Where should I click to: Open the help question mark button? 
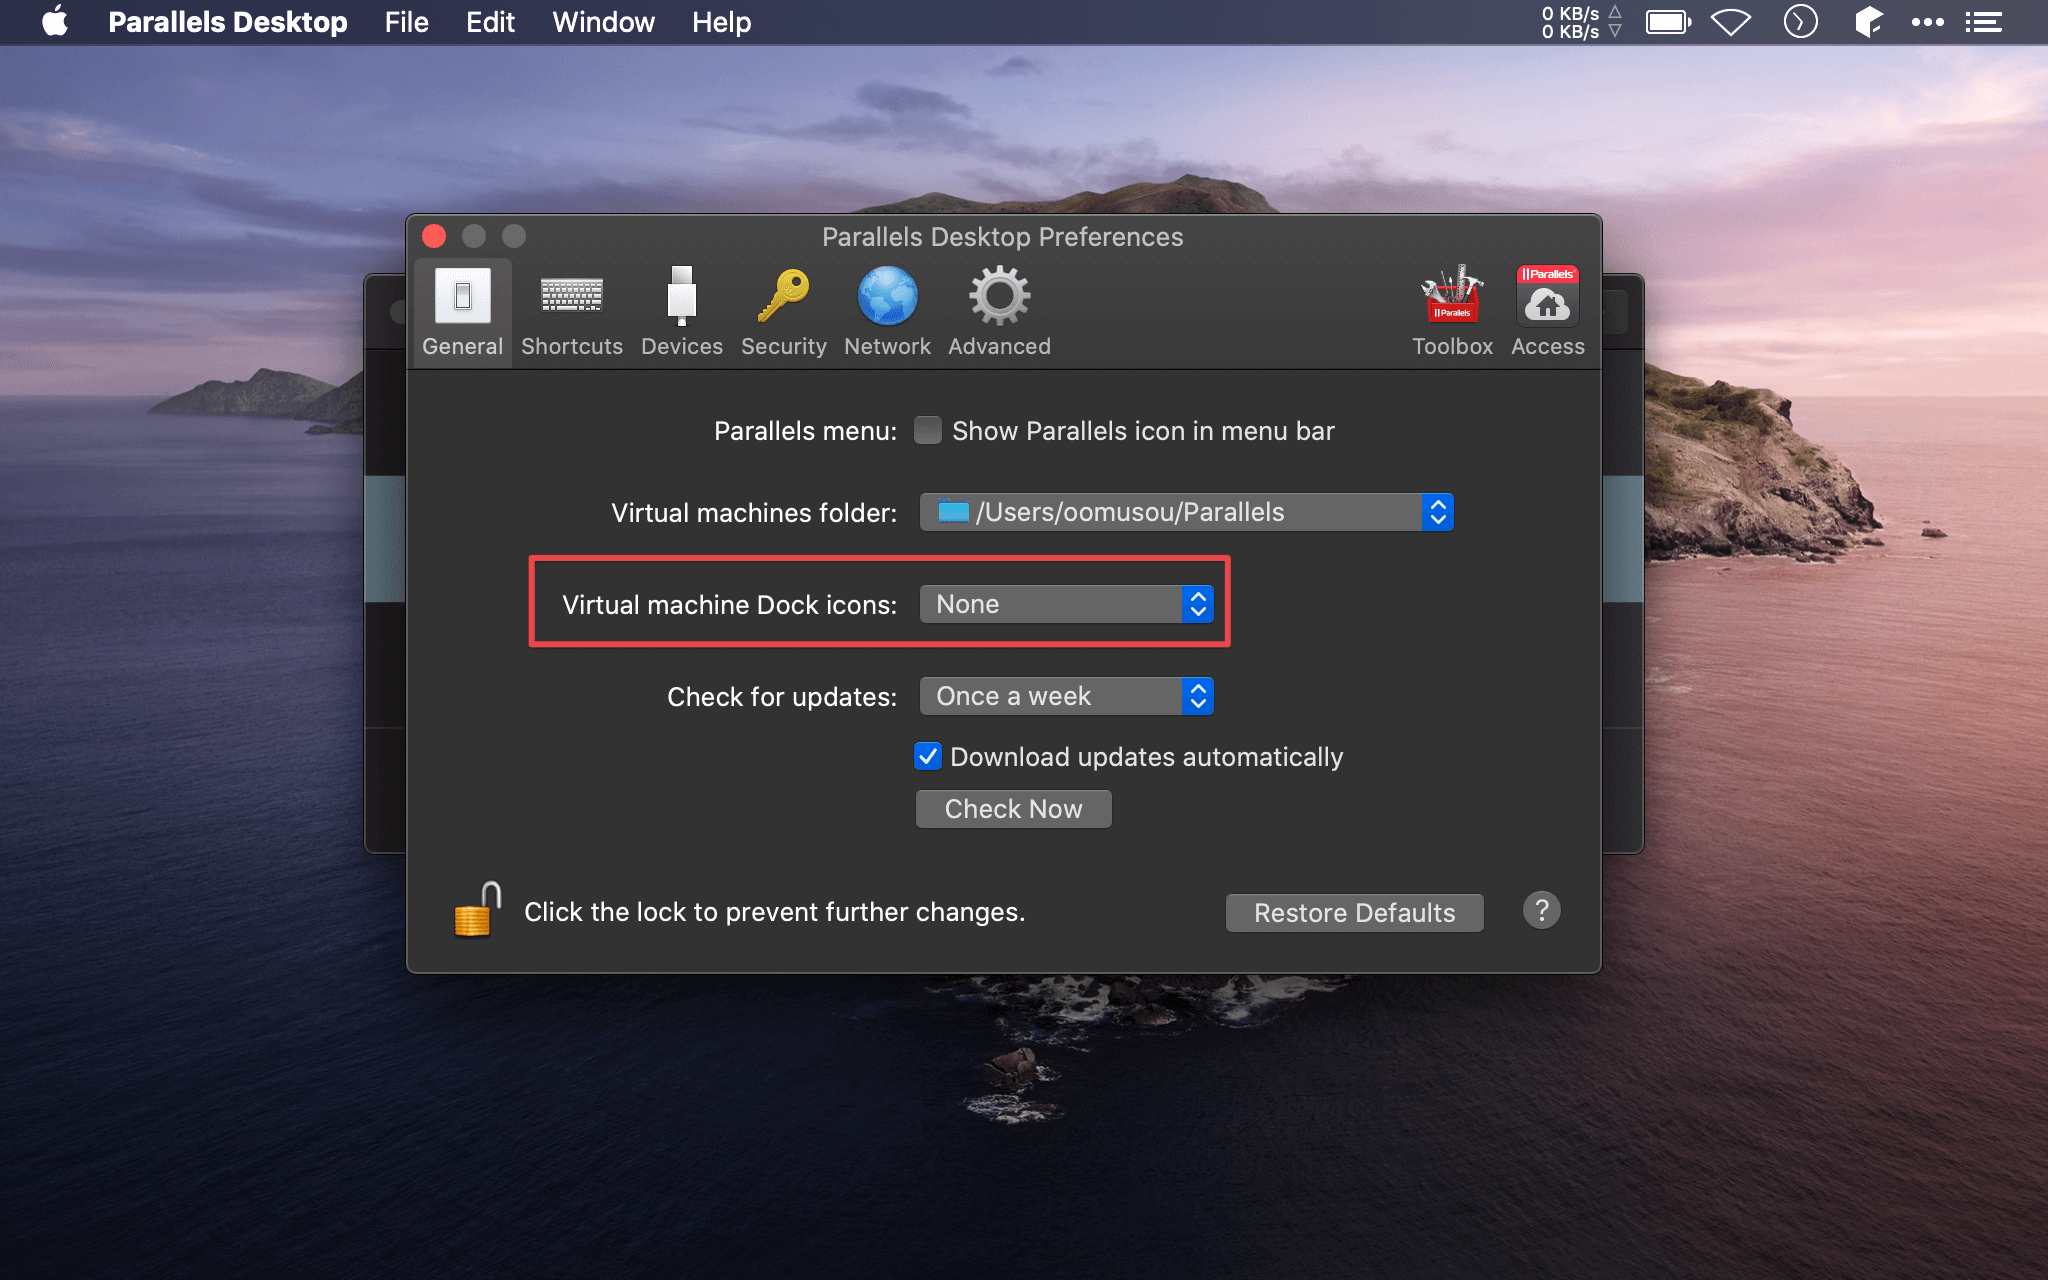click(x=1541, y=910)
